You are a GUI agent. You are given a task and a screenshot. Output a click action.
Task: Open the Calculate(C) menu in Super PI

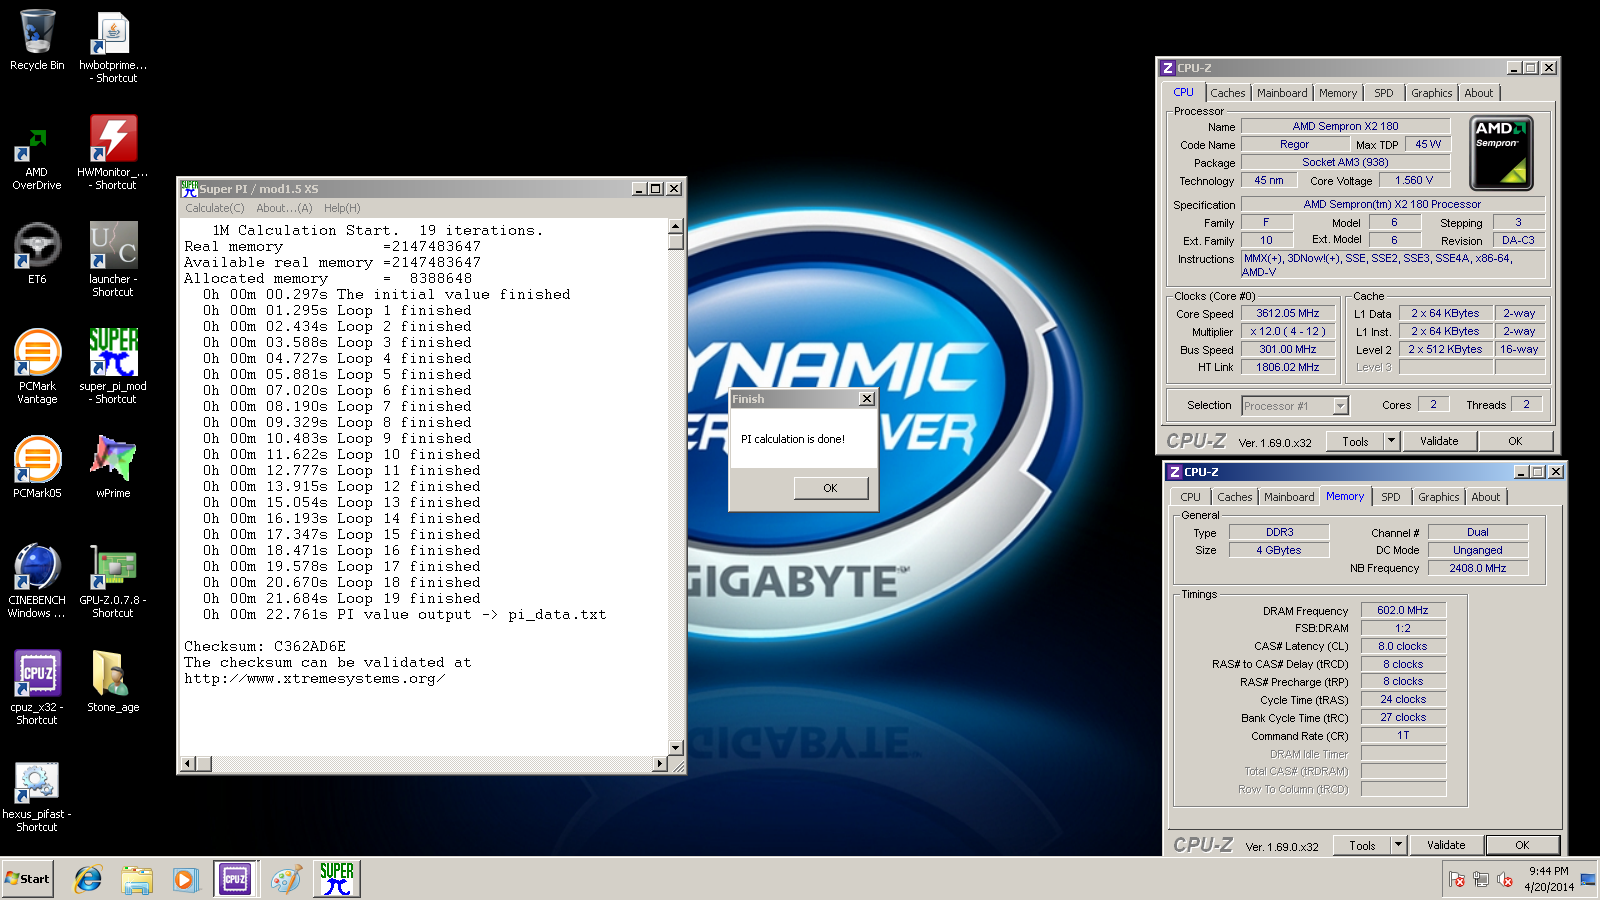(x=214, y=208)
